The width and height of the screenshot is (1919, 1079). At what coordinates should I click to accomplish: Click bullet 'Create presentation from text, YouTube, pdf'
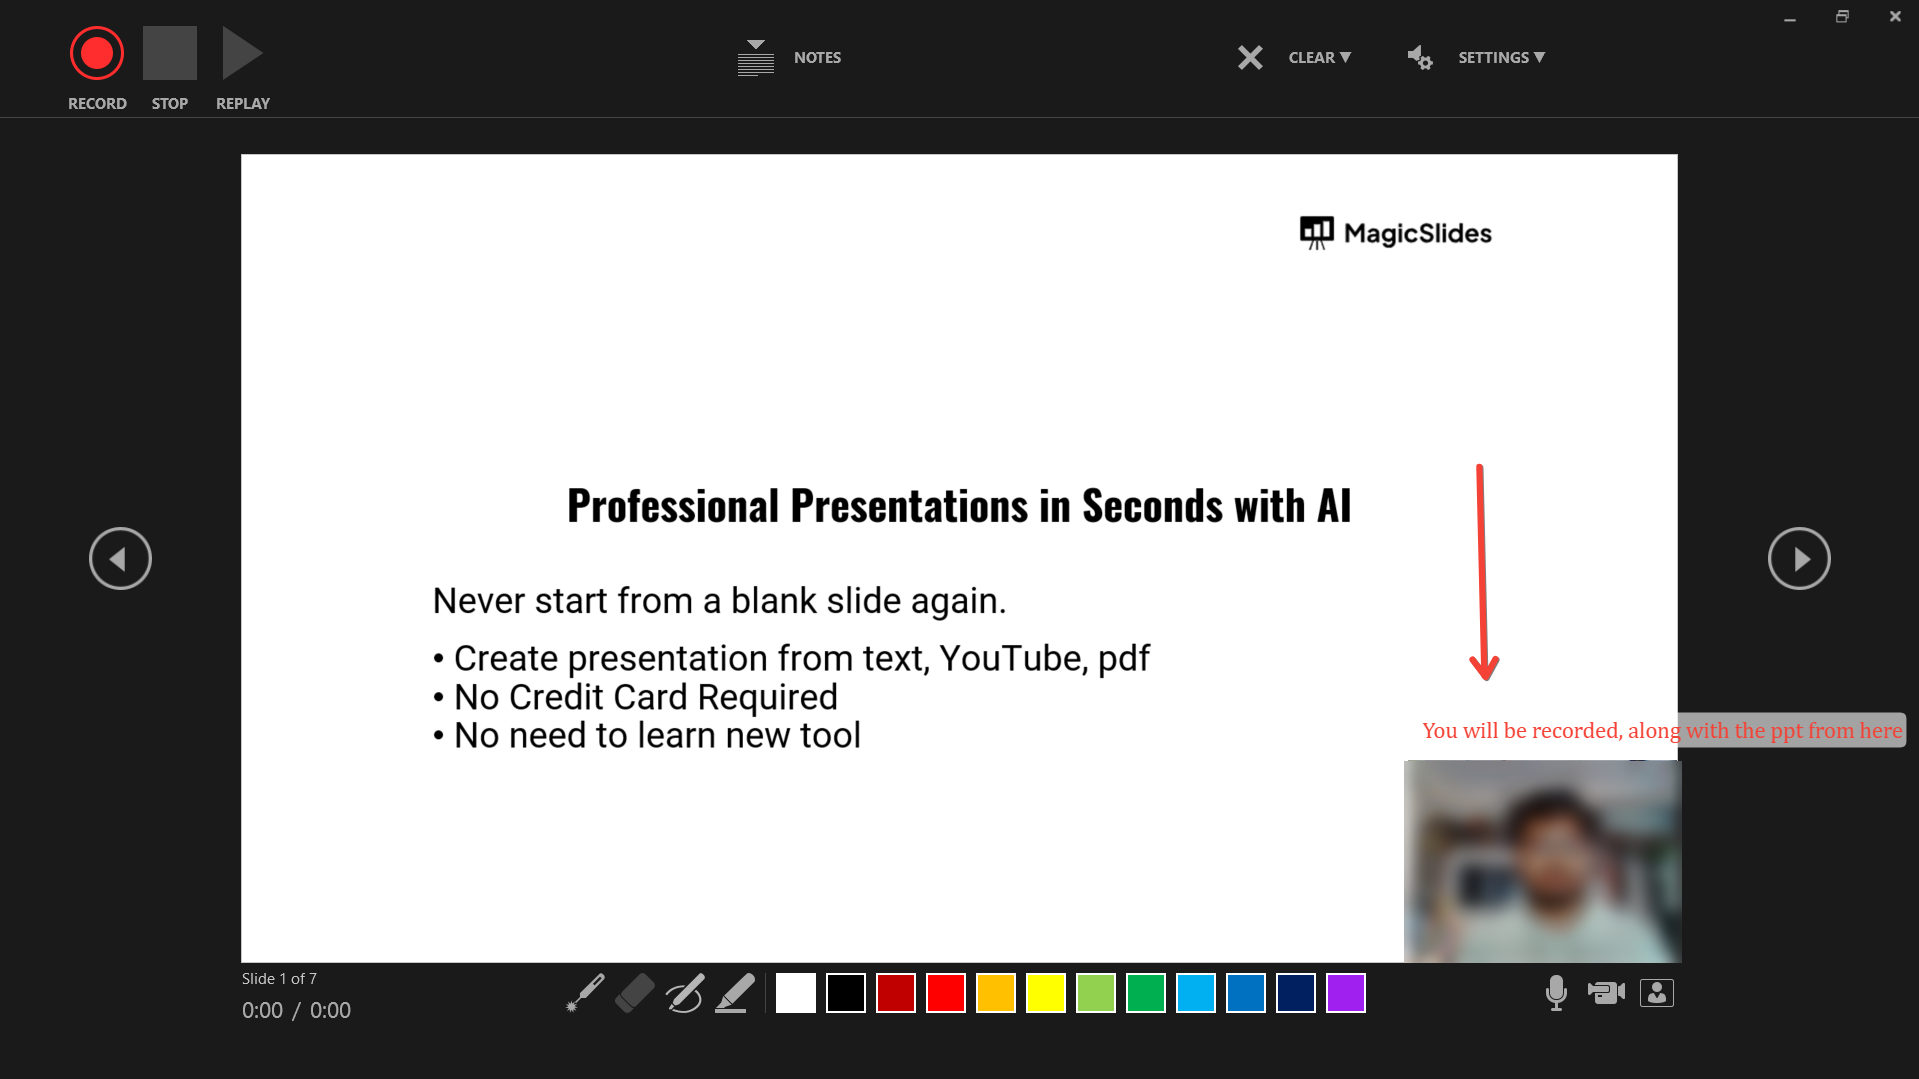point(791,659)
